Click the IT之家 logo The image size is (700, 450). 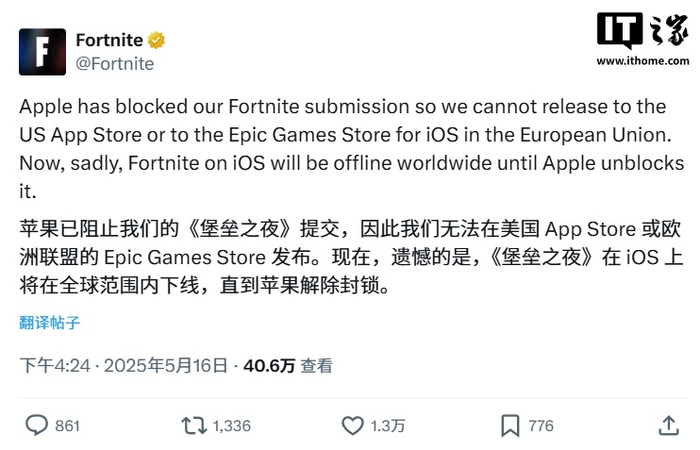pyautogui.click(x=635, y=34)
